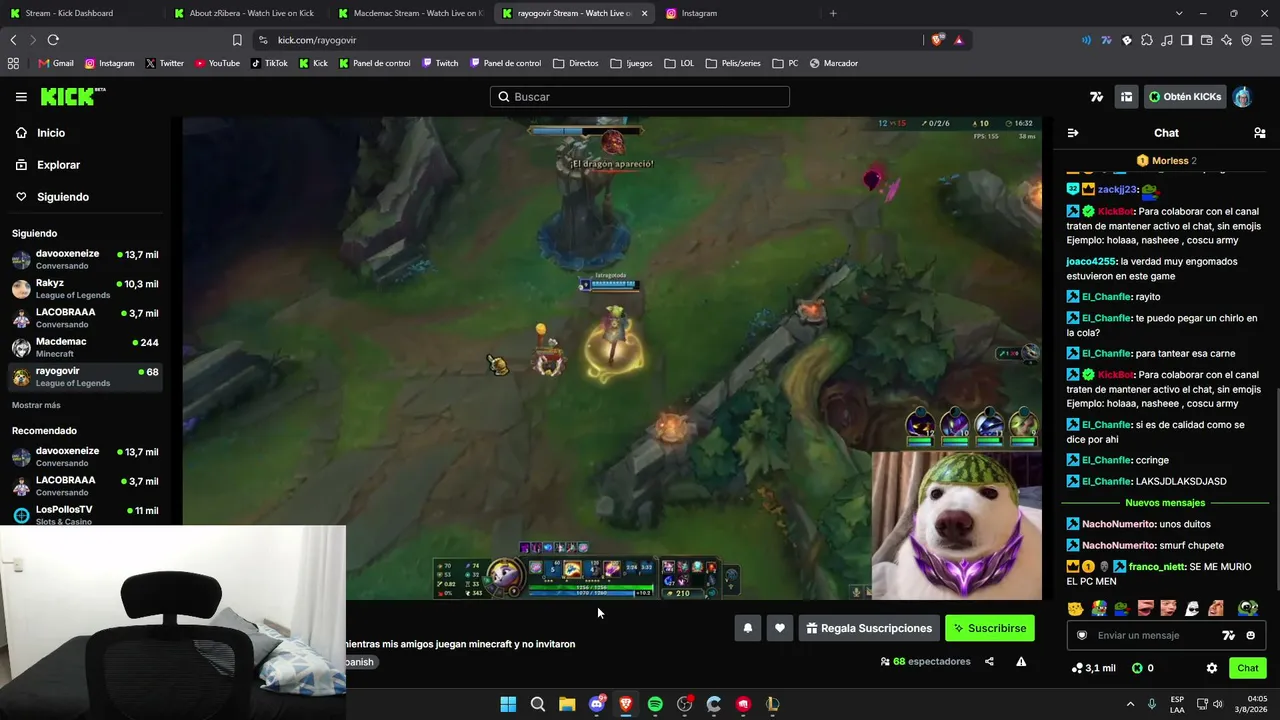Open Rakyz channel in followed list
The image size is (1280, 720).
[x=85, y=289]
